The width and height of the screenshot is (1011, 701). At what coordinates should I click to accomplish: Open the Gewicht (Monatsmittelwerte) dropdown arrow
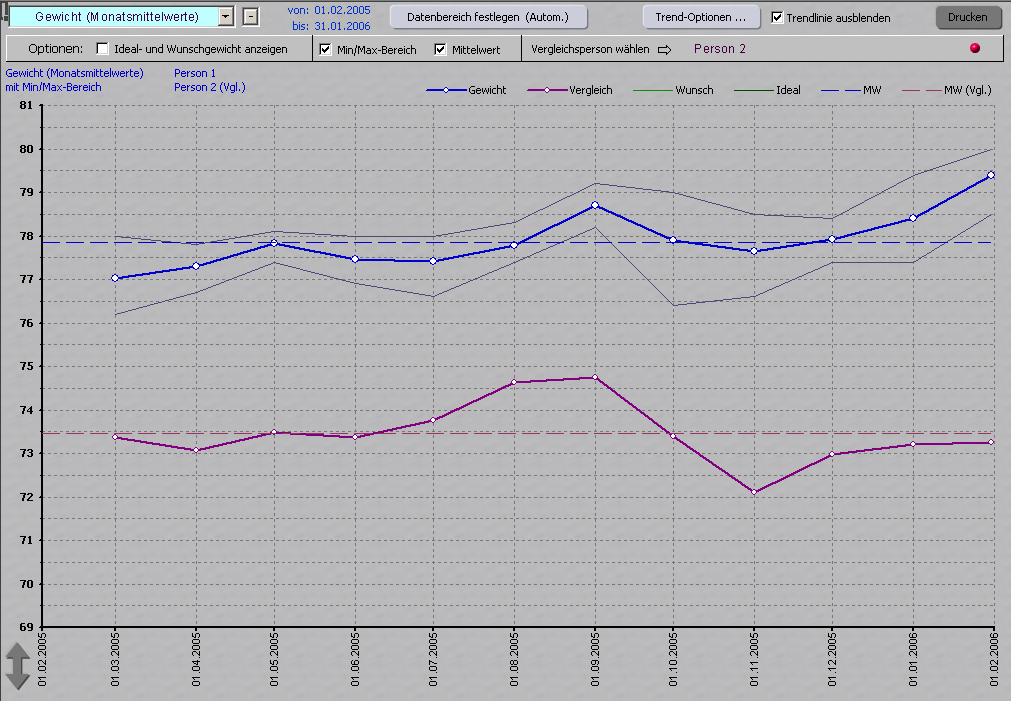point(226,17)
